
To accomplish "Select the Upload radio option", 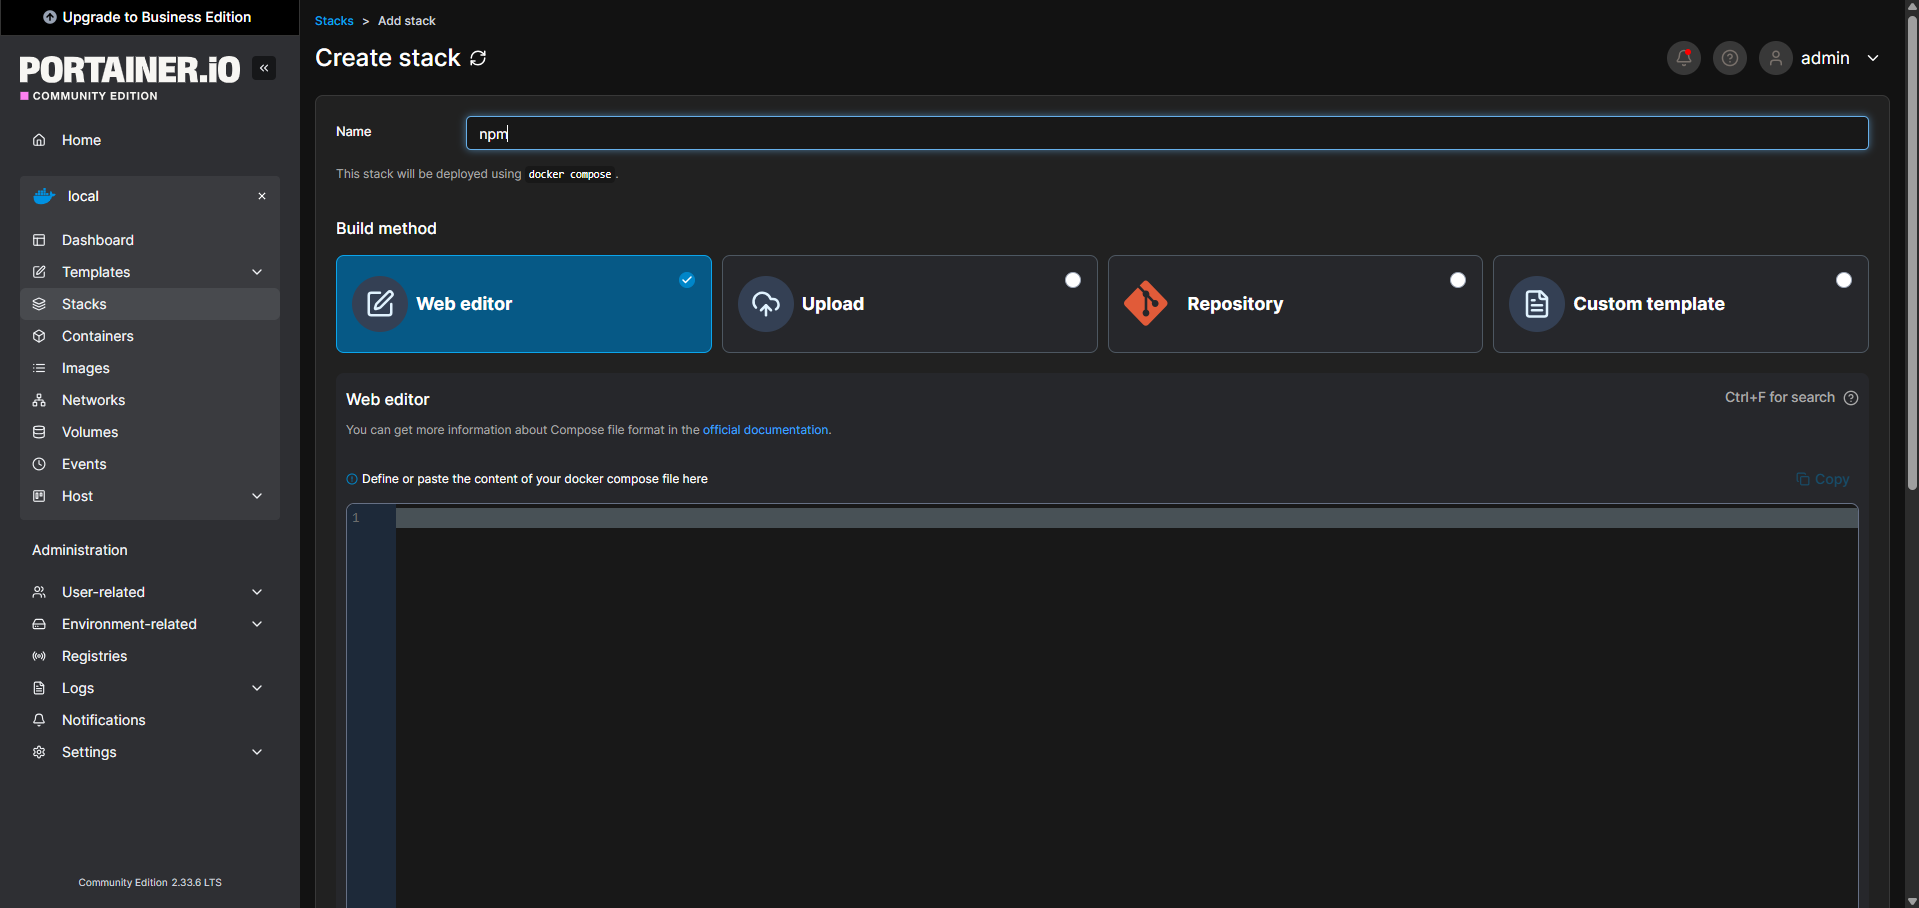I will (1073, 280).
